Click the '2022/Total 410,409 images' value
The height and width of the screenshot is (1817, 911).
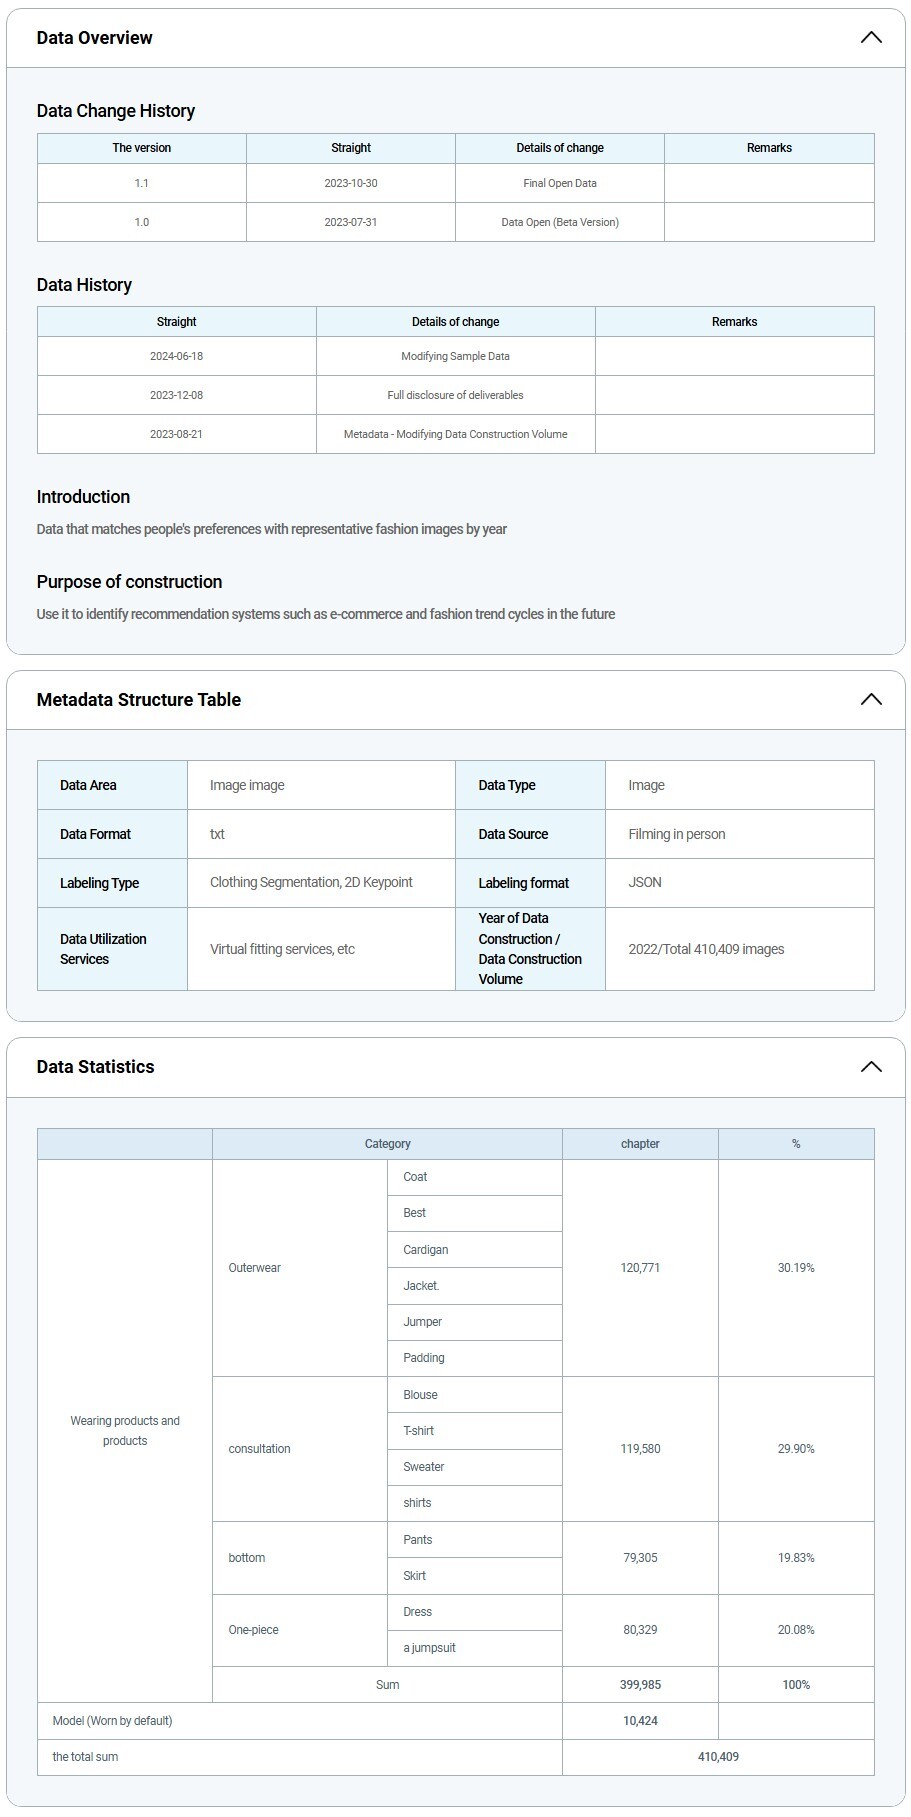(706, 949)
